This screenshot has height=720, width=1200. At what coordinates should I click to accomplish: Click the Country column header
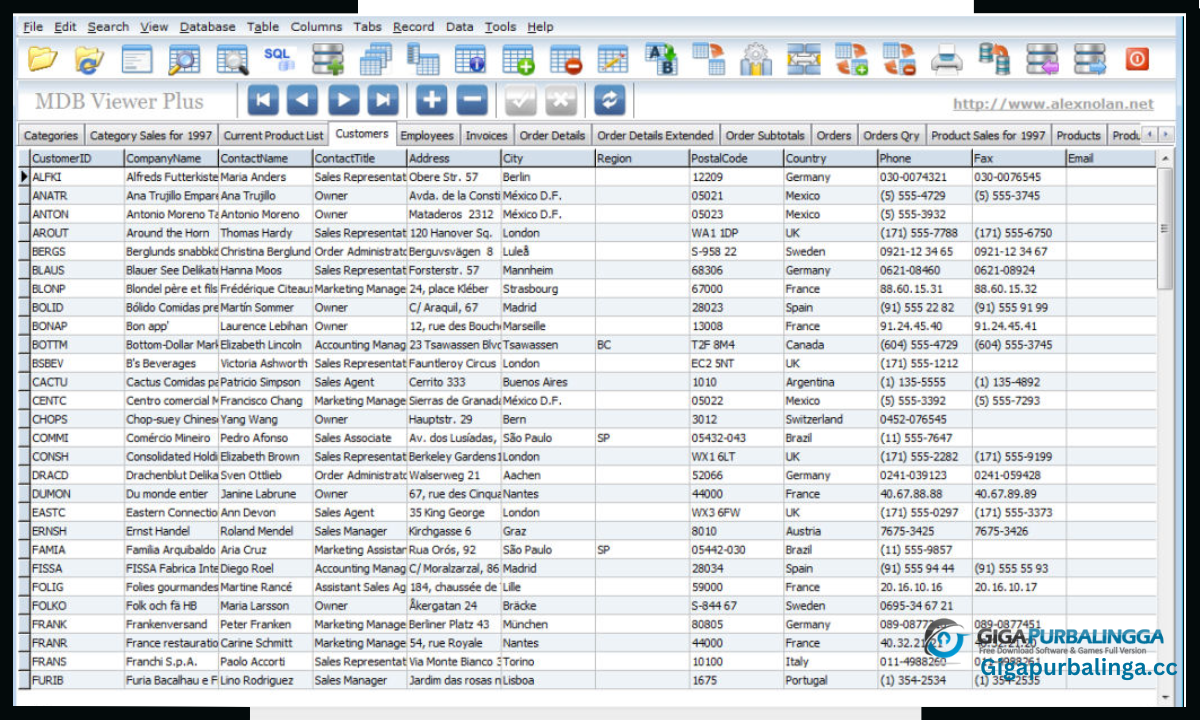tap(829, 158)
